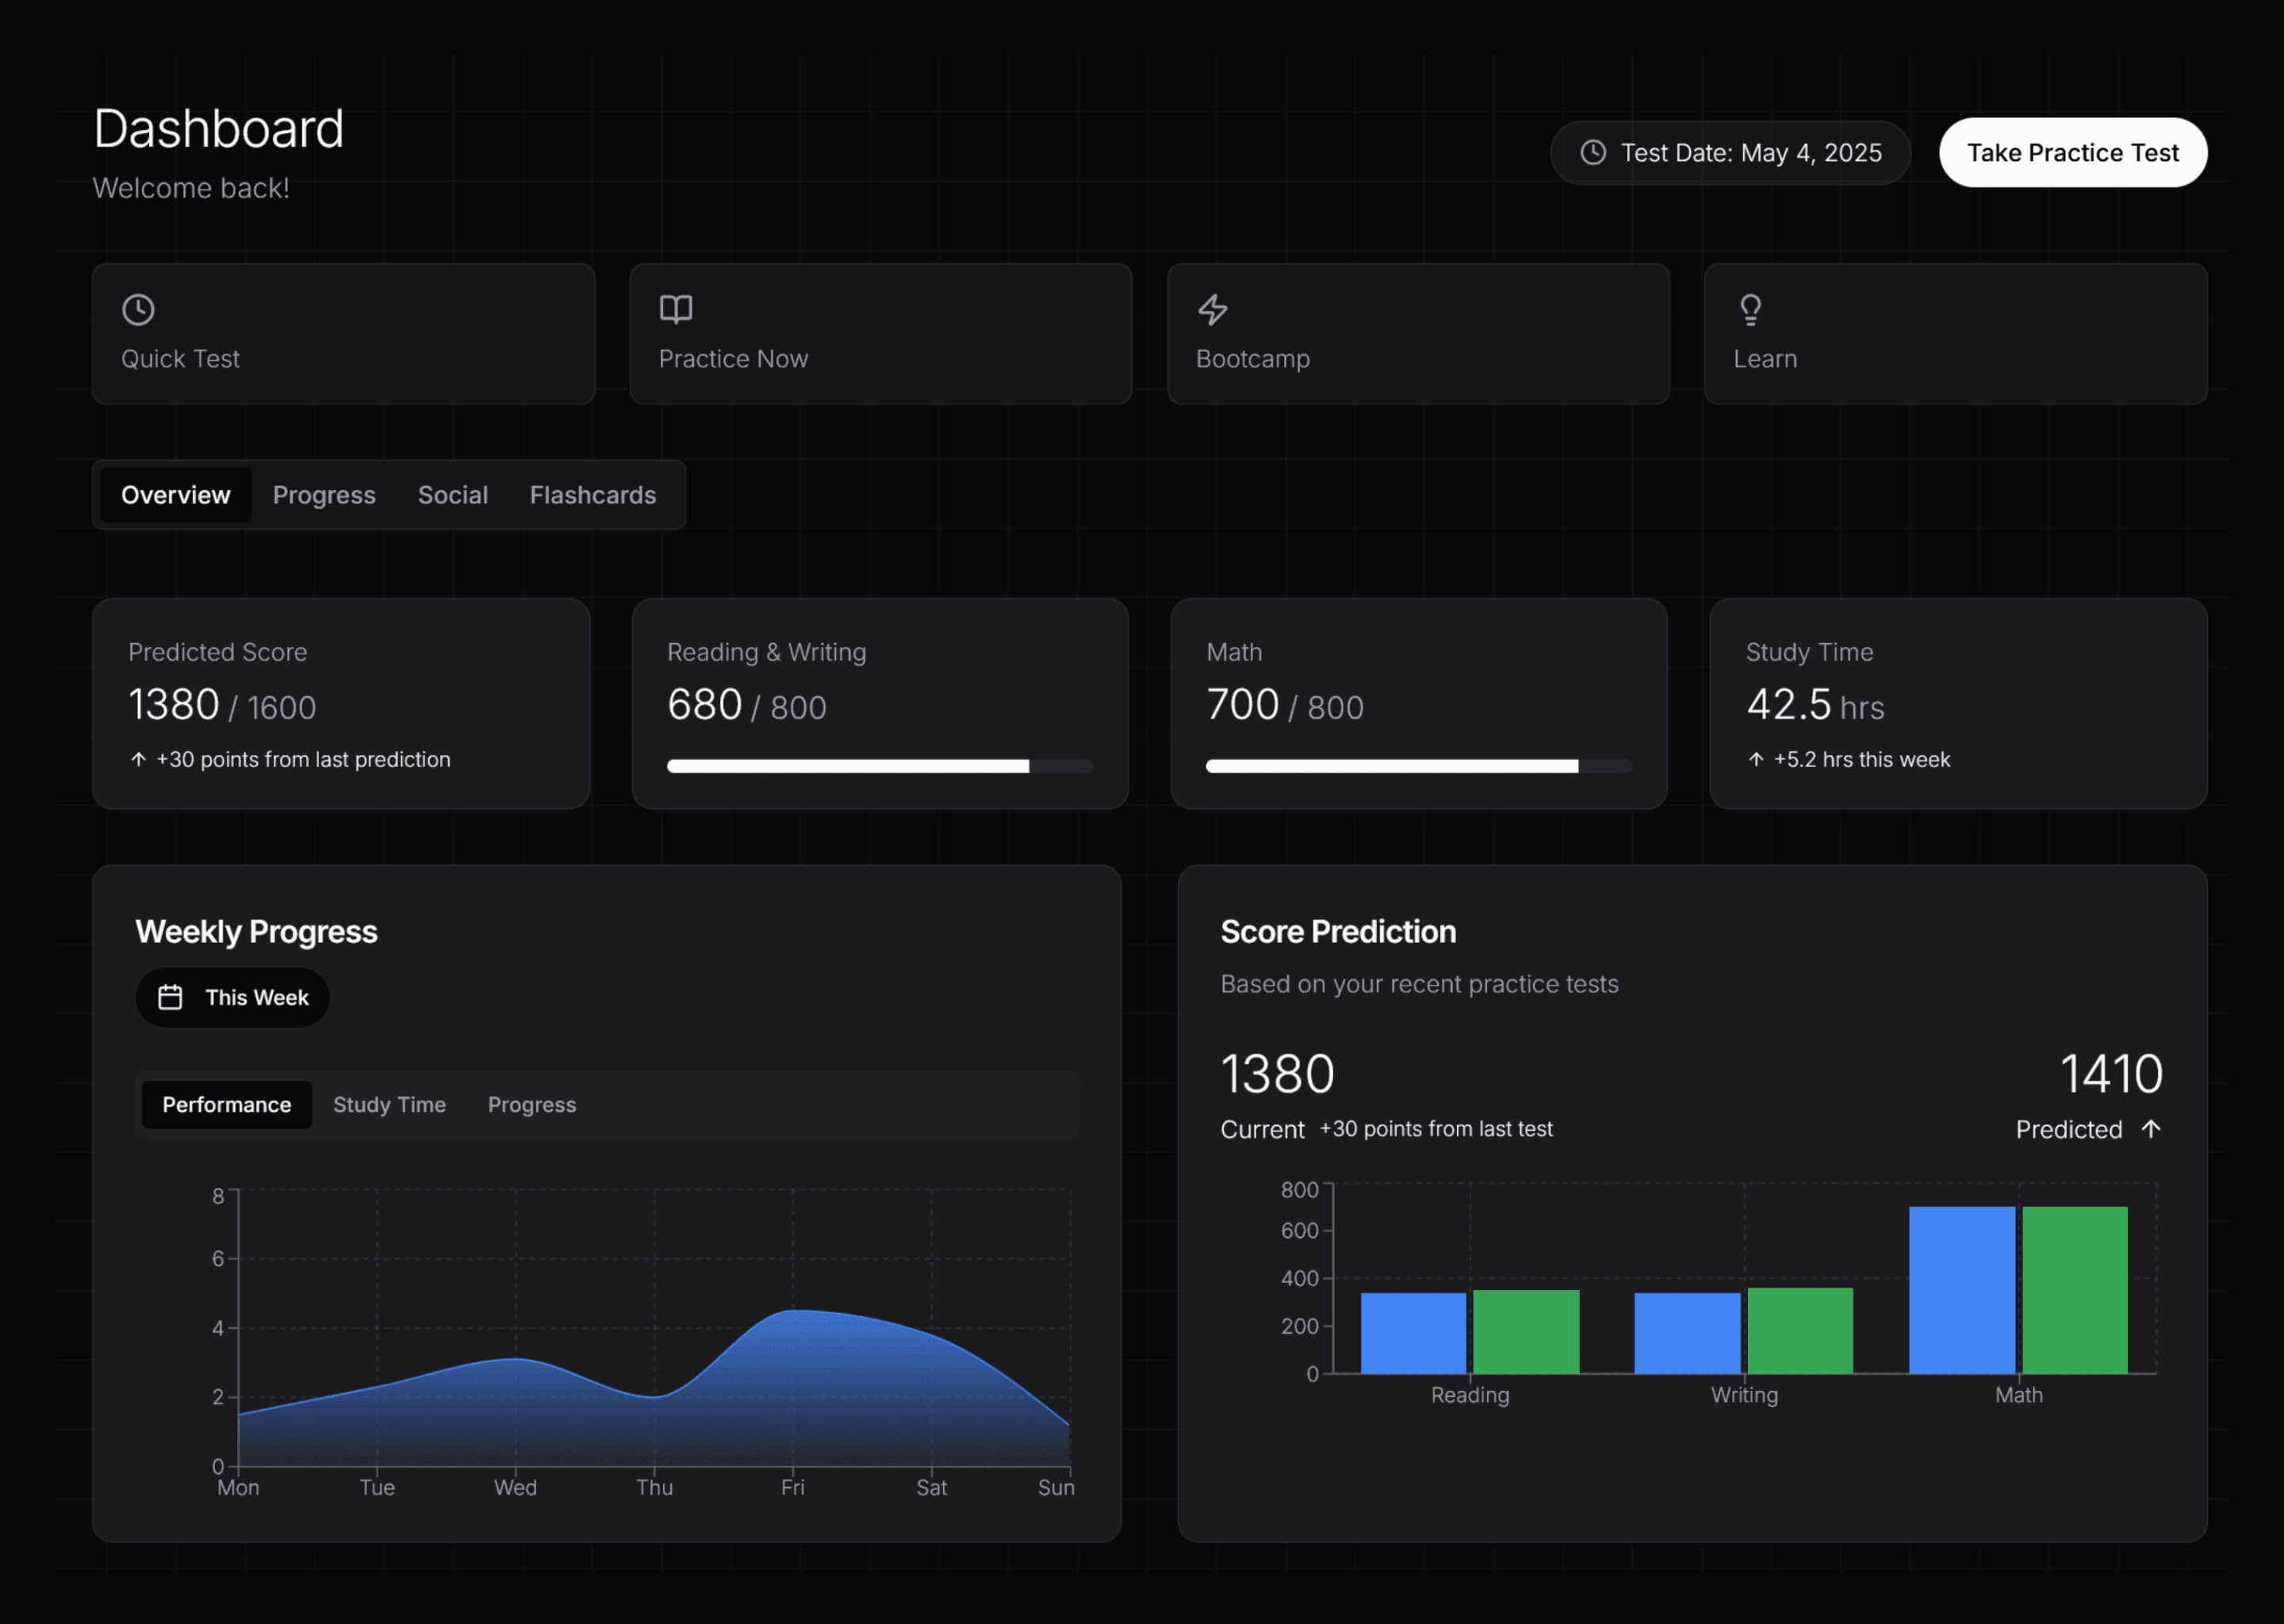Click the open book icon on Practice Now
Screen dimensions: 2284x1624
(x=676, y=309)
